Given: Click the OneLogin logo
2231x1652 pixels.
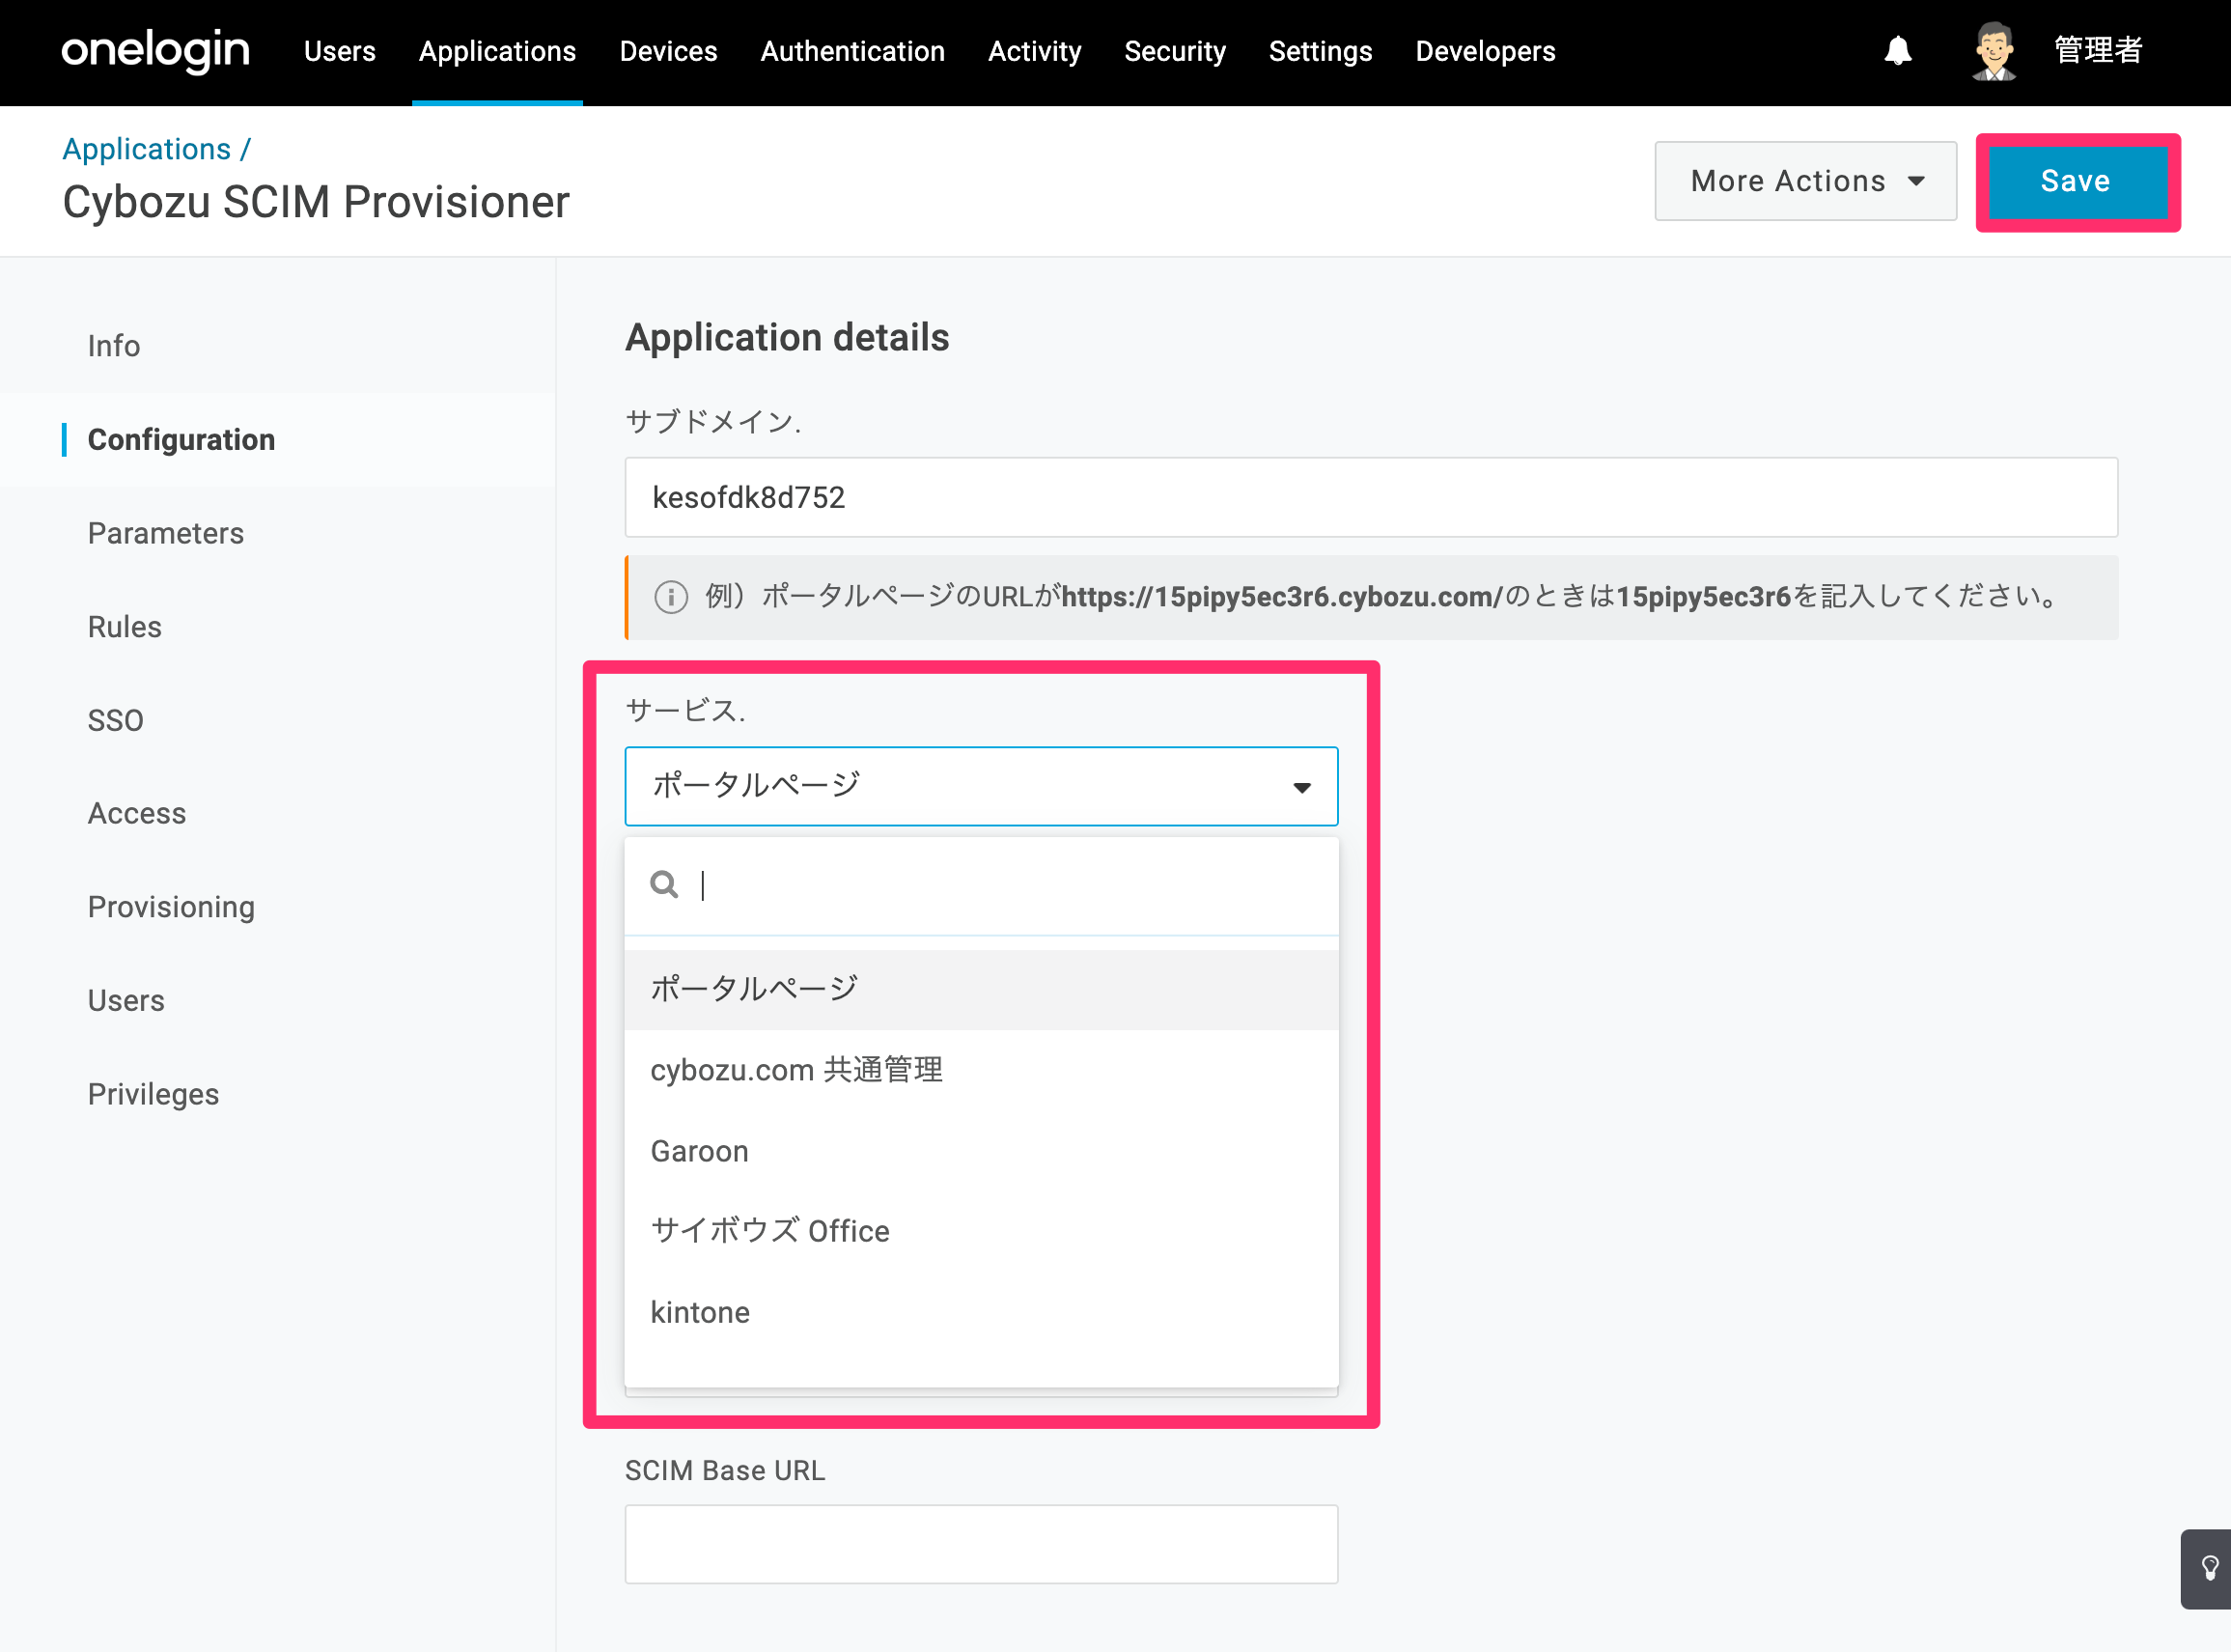Looking at the screenshot, I should point(155,50).
